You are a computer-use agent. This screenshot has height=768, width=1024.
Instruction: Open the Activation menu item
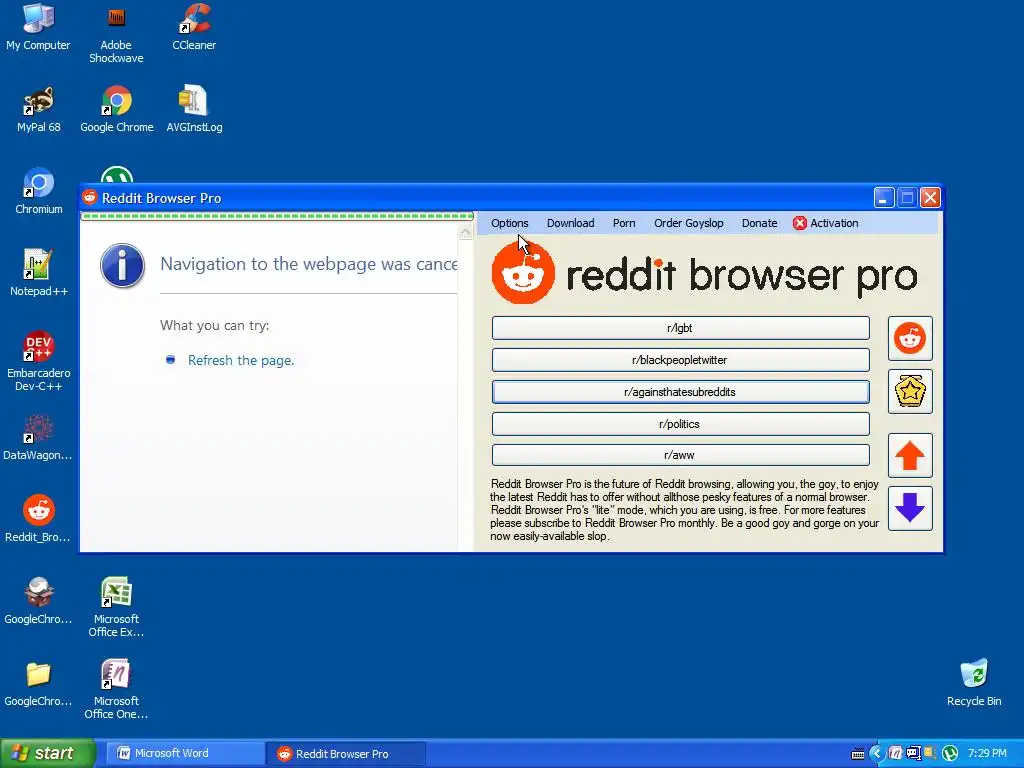(826, 223)
